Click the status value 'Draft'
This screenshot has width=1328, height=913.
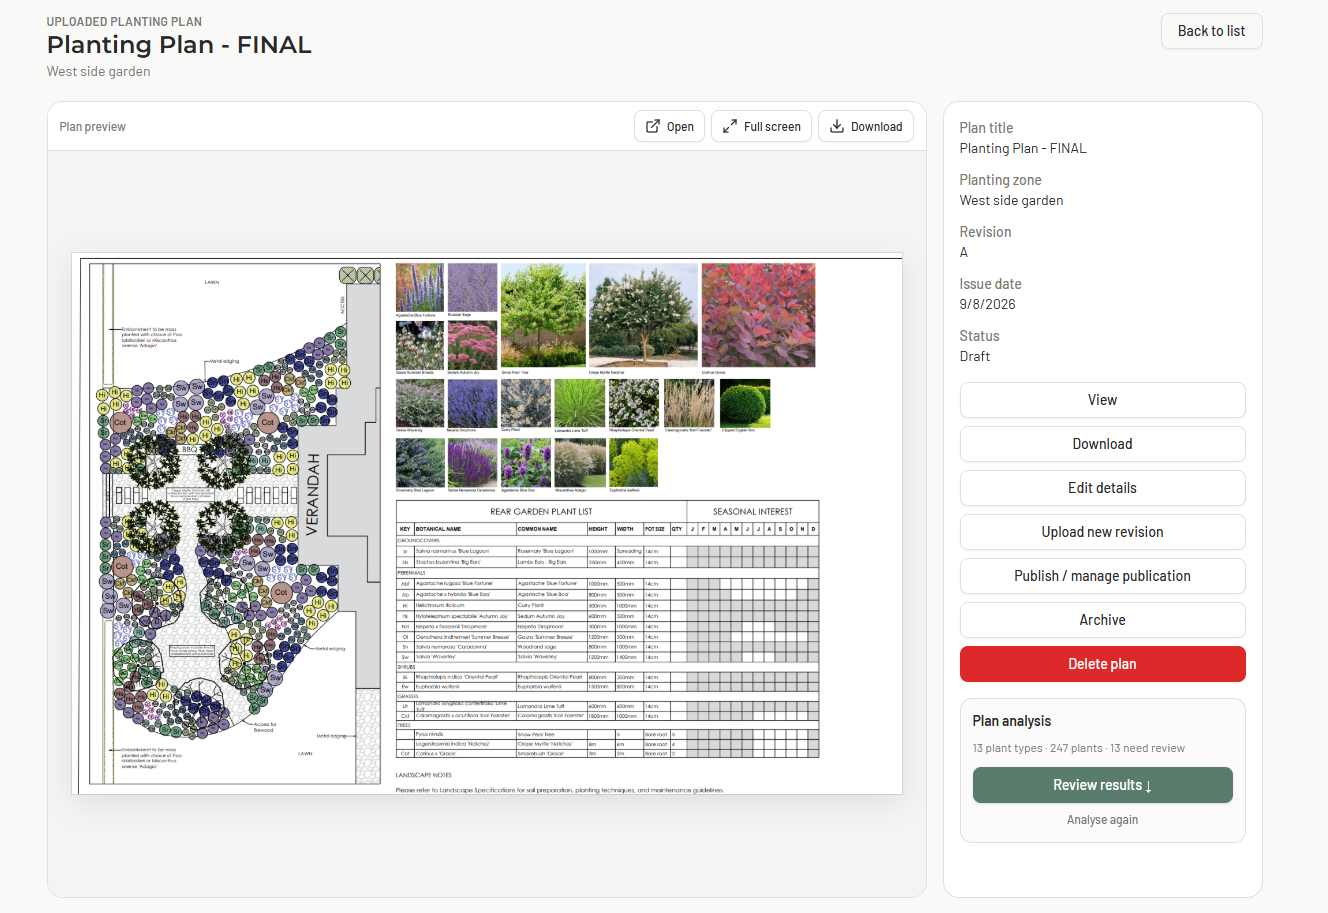coord(975,356)
